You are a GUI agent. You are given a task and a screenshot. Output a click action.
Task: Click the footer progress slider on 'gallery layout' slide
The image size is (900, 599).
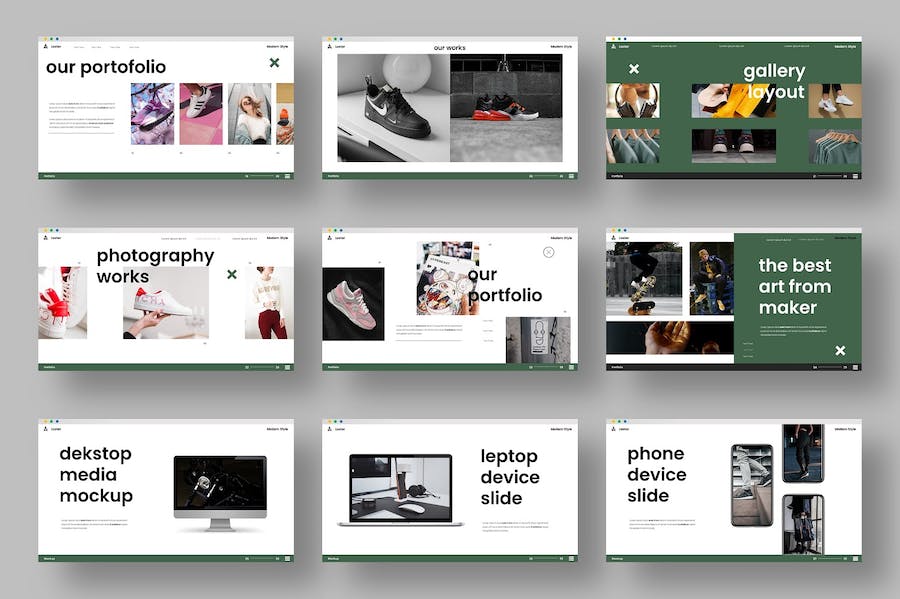(x=830, y=176)
